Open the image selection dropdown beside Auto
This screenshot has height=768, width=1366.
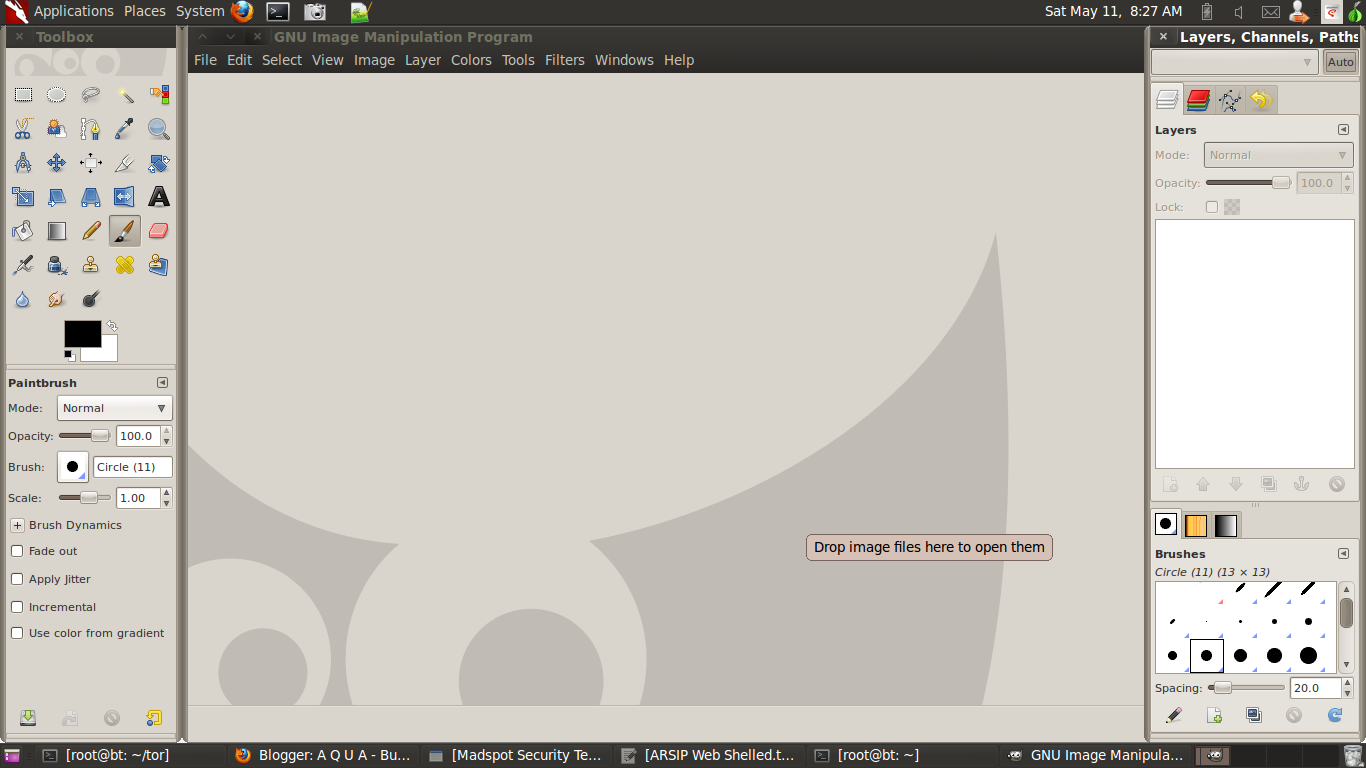[x=1235, y=62]
